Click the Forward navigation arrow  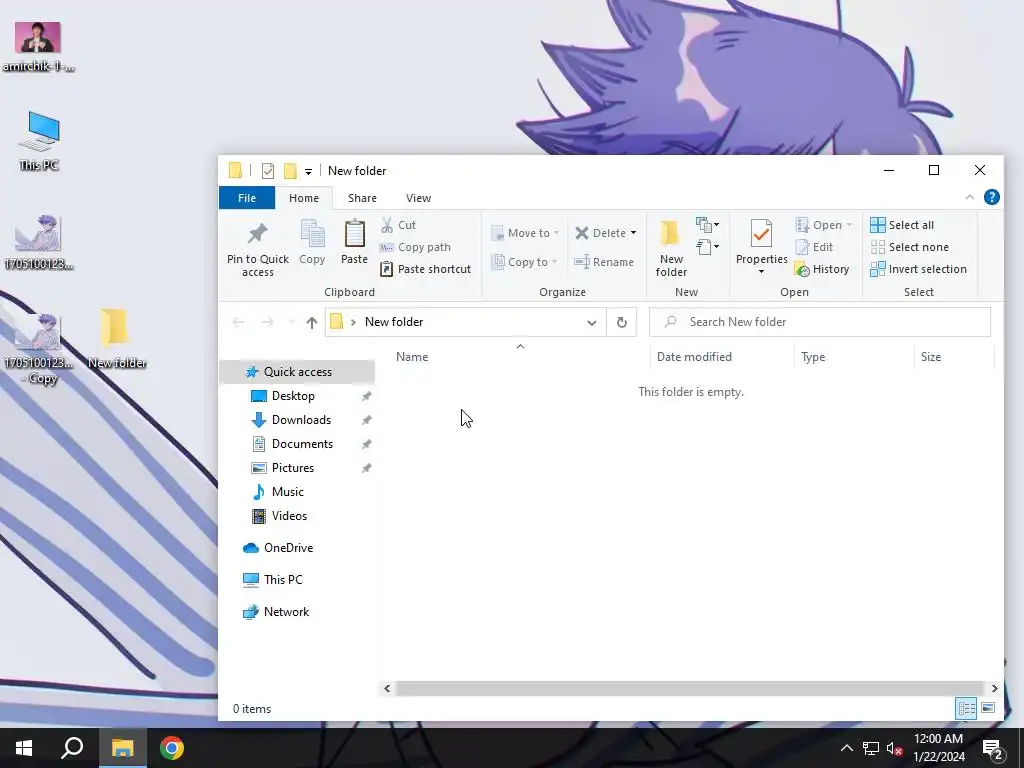(x=268, y=322)
